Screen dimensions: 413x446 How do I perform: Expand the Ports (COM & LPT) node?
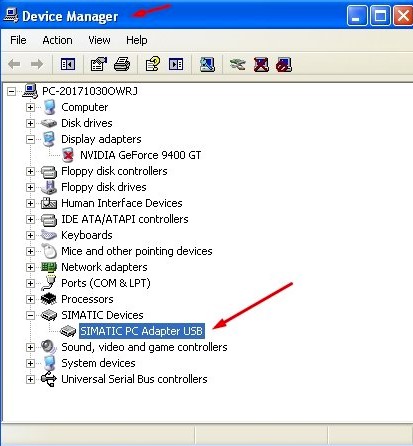click(x=30, y=283)
